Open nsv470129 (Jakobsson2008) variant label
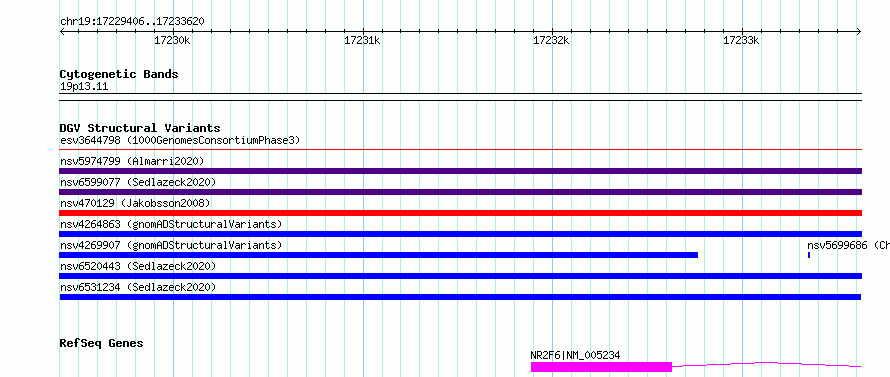This screenshot has width=890, height=377. click(135, 203)
